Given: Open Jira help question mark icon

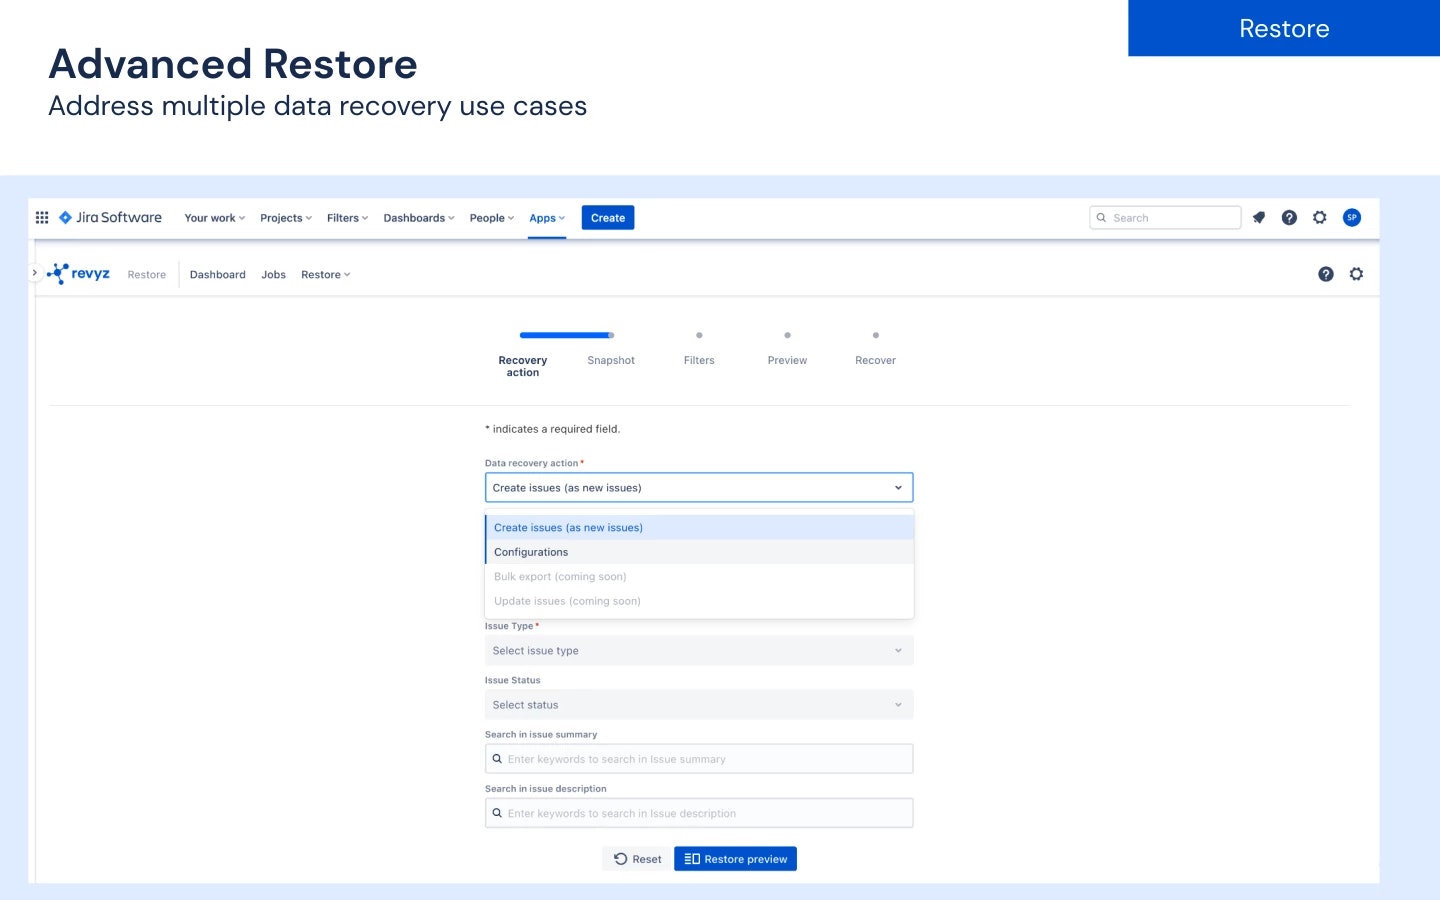Looking at the screenshot, I should [1289, 217].
